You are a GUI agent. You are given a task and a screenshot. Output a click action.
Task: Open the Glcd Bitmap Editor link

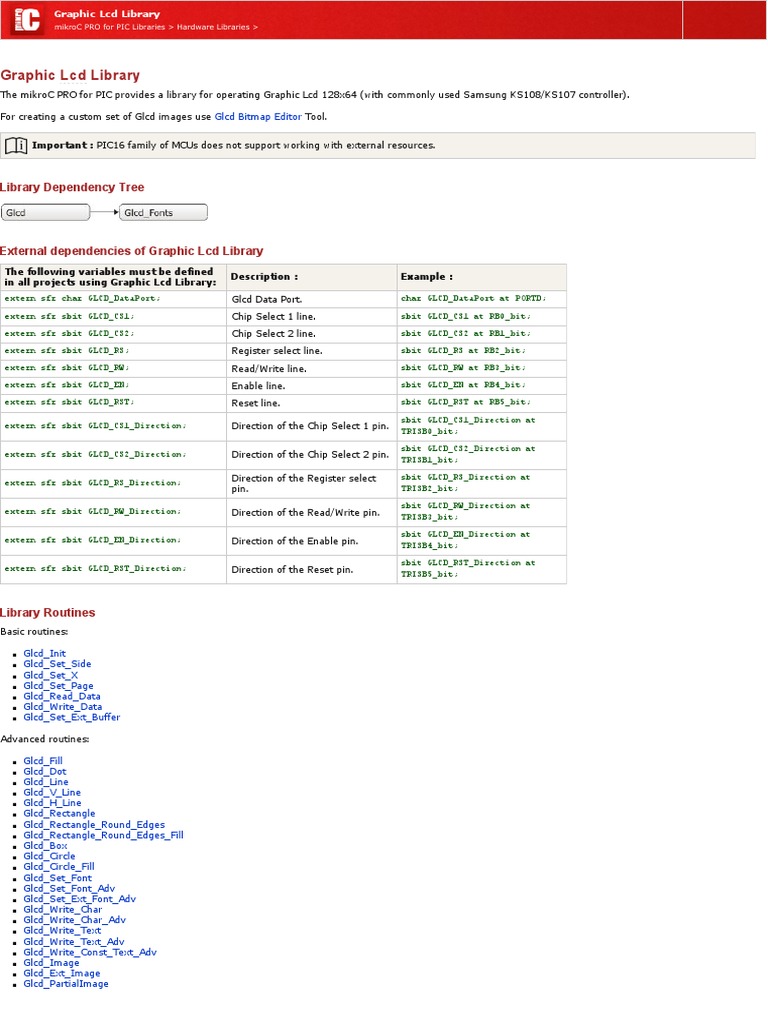click(x=258, y=117)
